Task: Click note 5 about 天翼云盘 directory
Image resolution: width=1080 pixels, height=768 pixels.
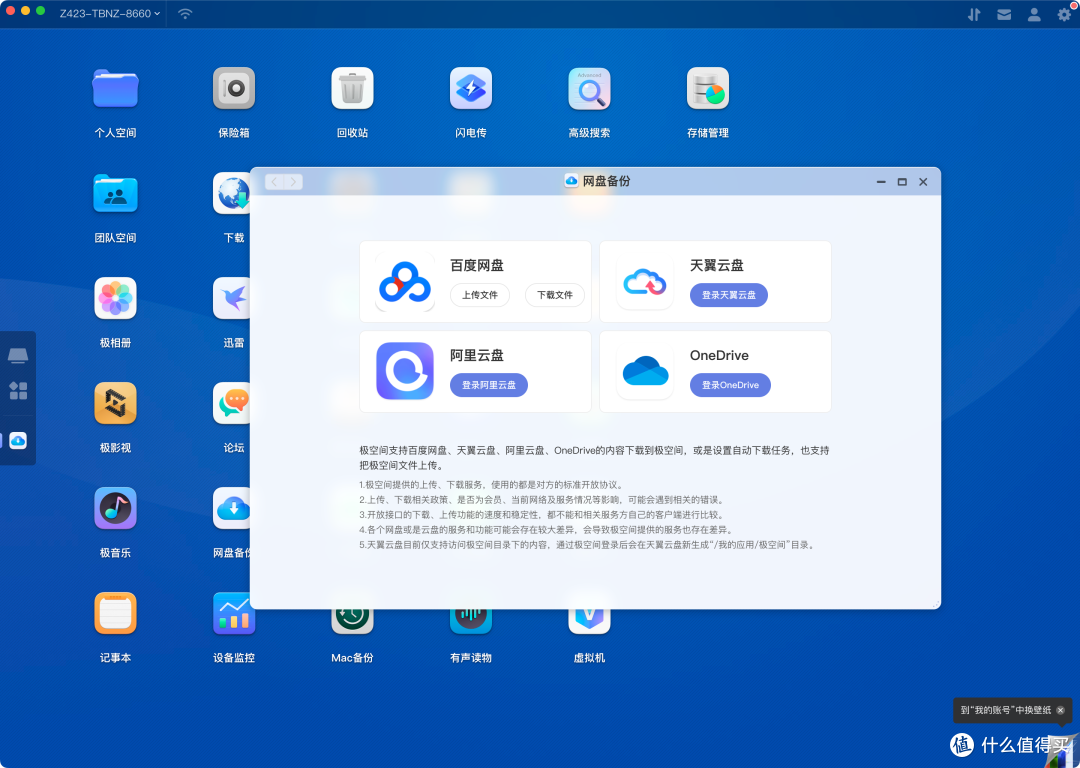Action: coord(588,545)
